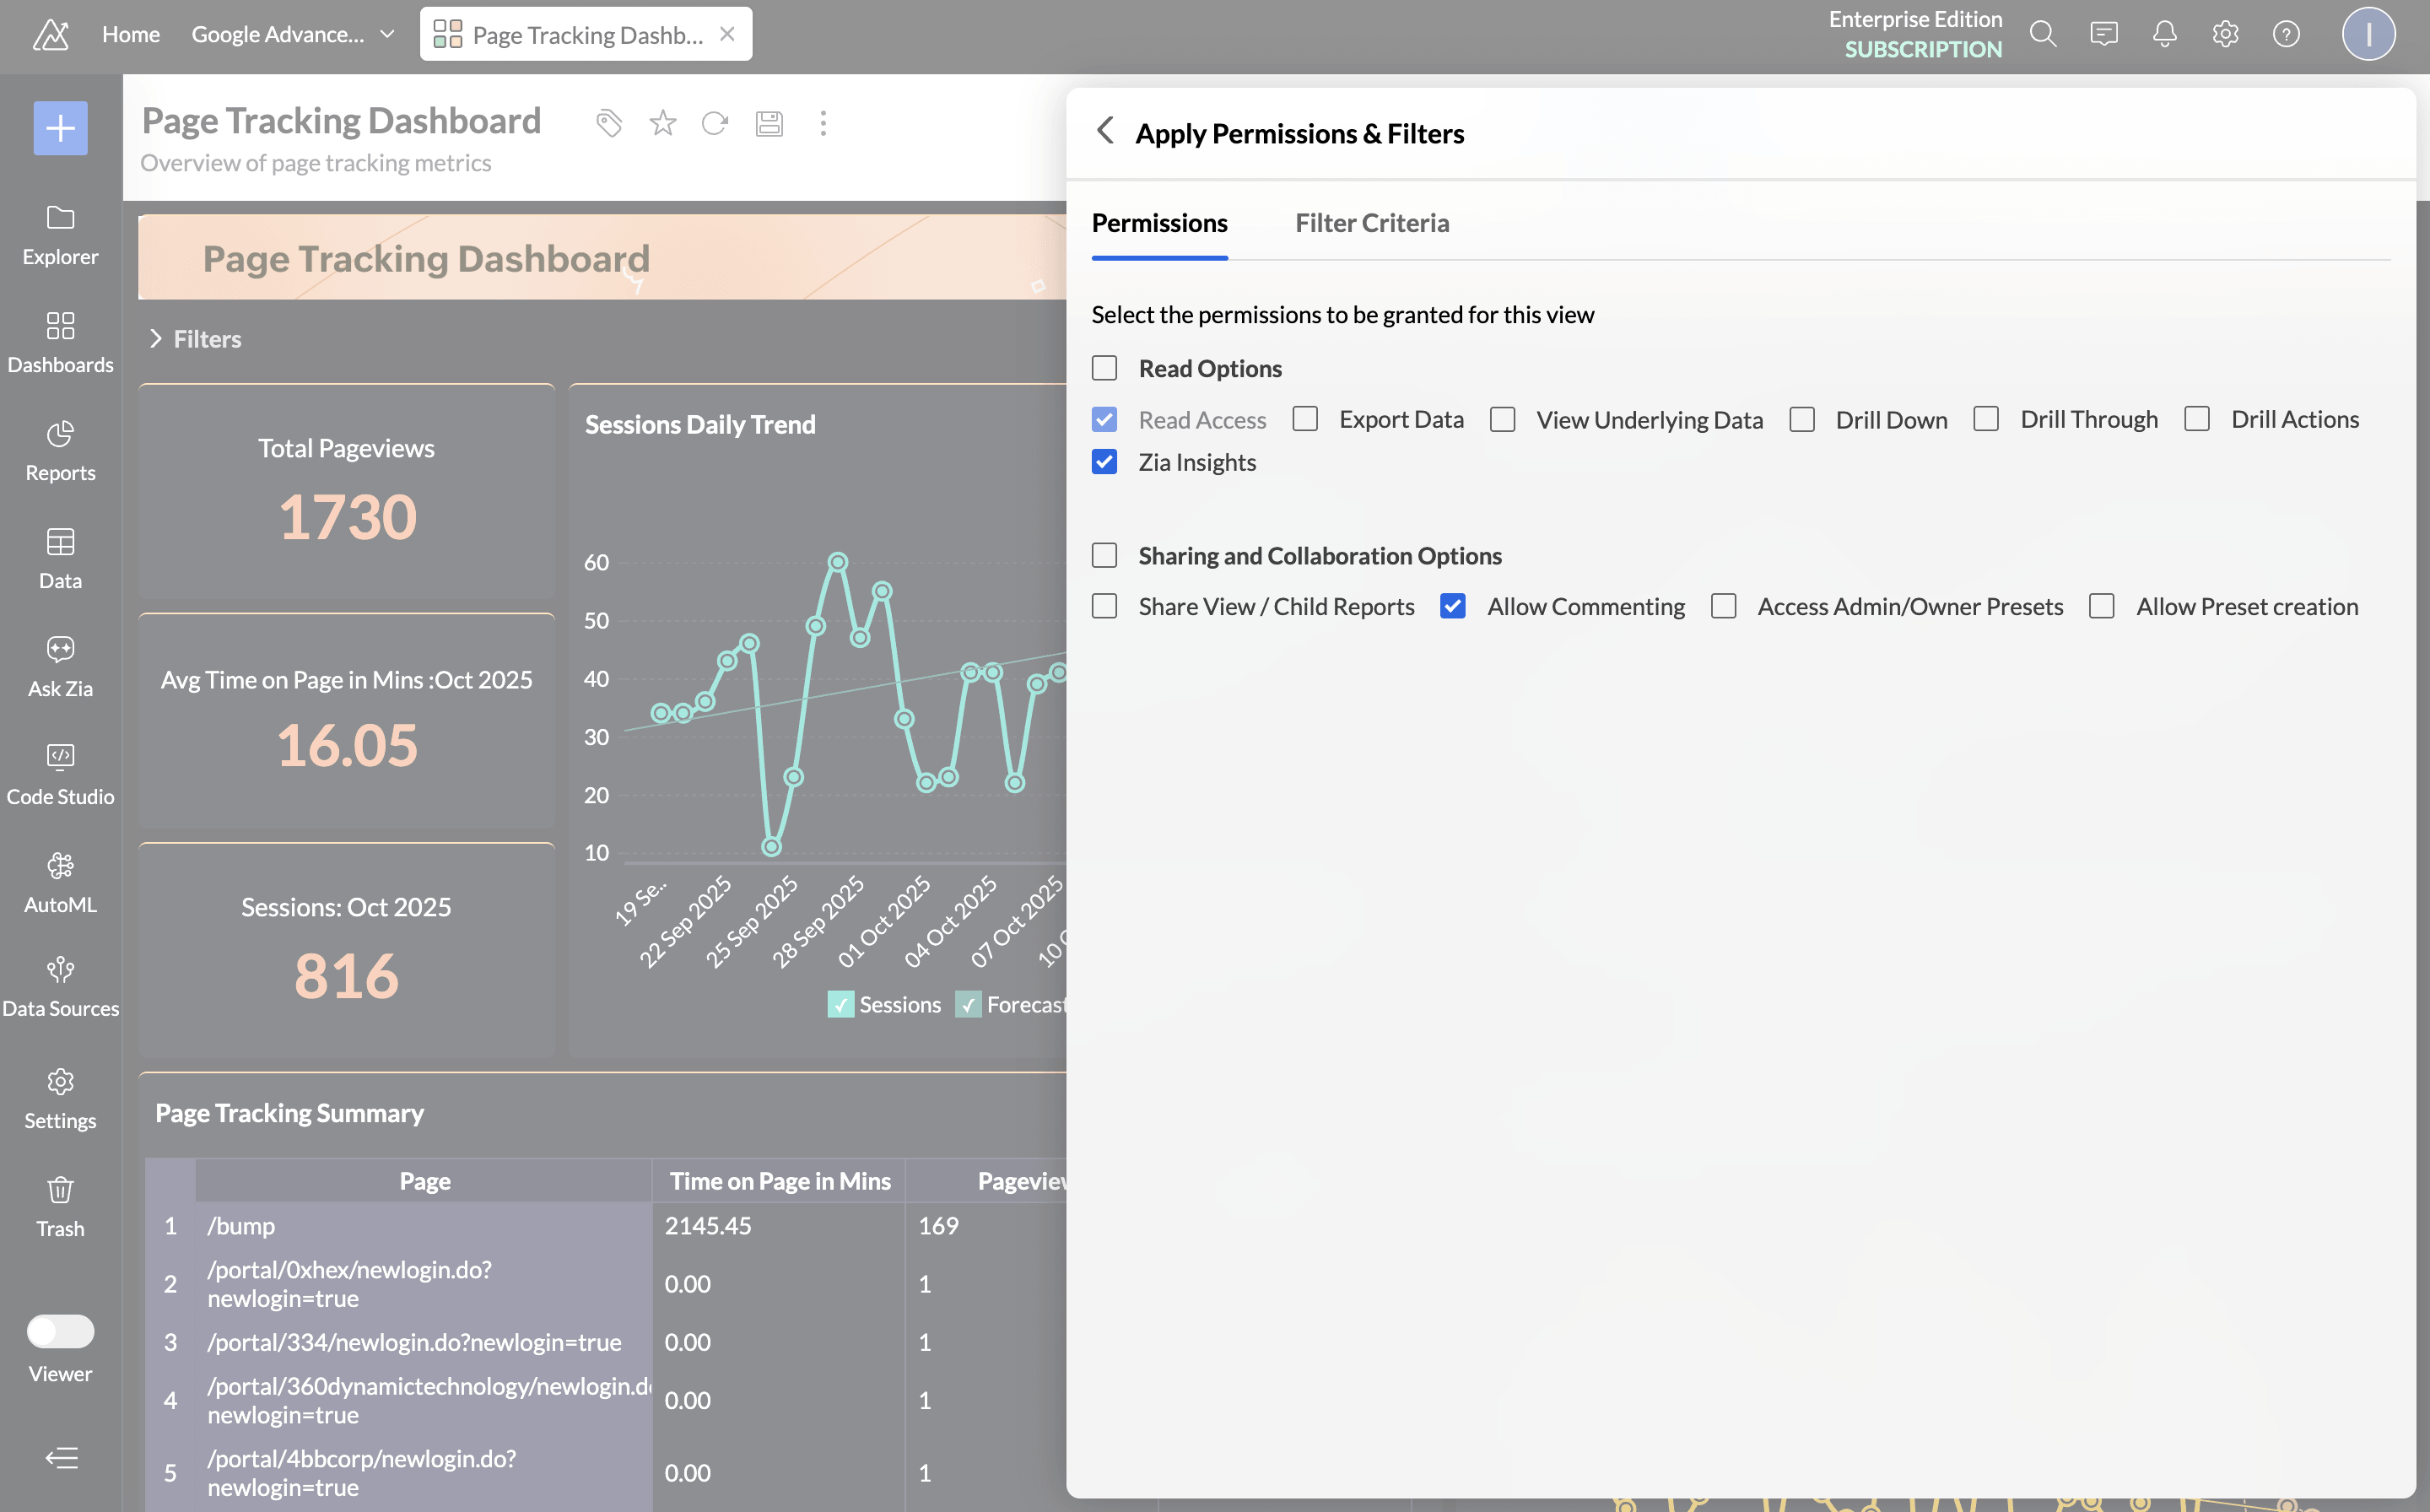Save the dashboard
Viewport: 2430px width, 1512px height.
pyautogui.click(x=769, y=123)
